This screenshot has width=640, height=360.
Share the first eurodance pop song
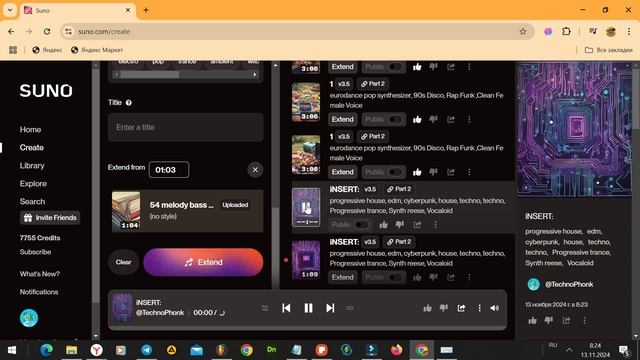pos(451,119)
